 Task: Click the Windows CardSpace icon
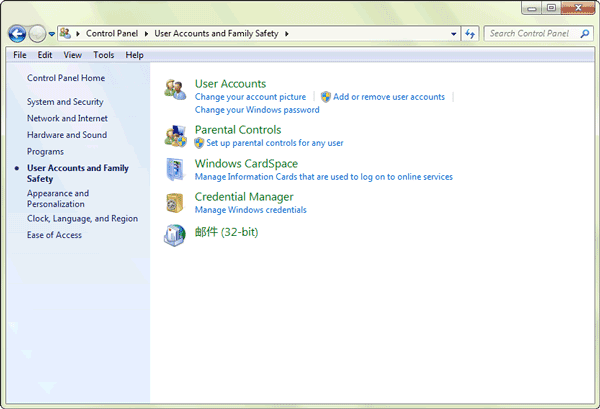(175, 169)
